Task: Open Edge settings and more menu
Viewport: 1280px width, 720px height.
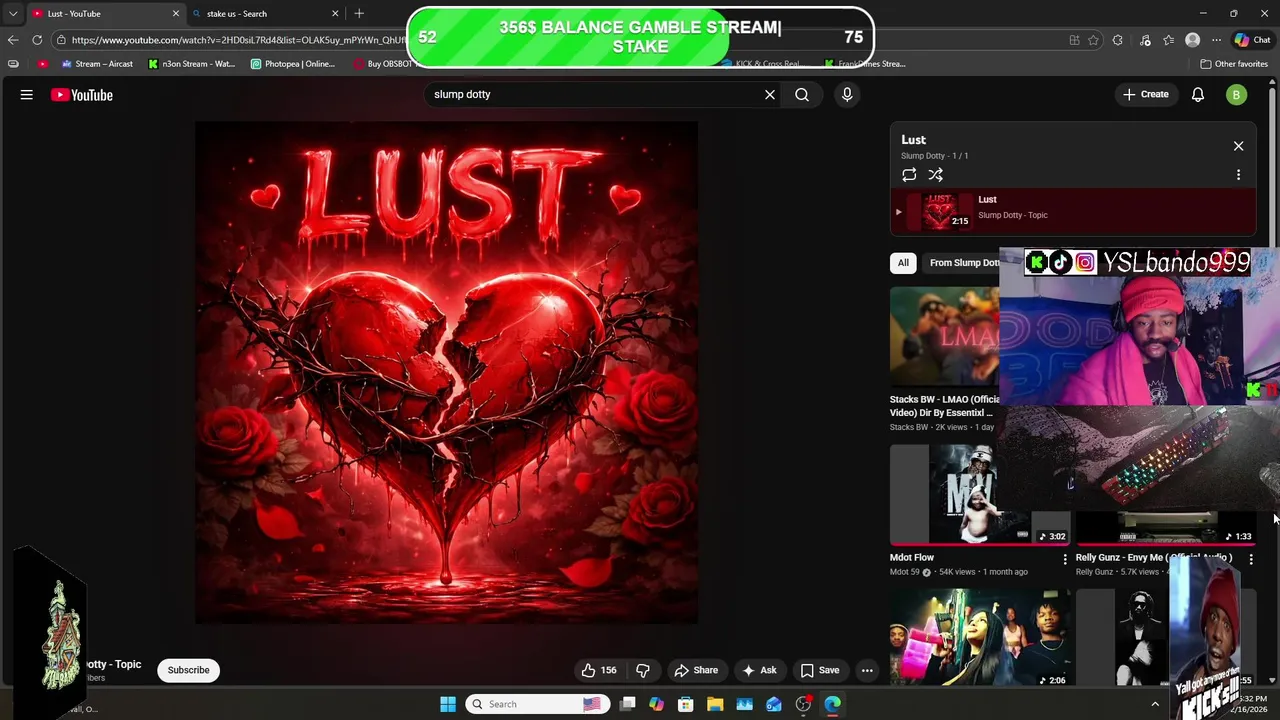Action: click(1216, 40)
